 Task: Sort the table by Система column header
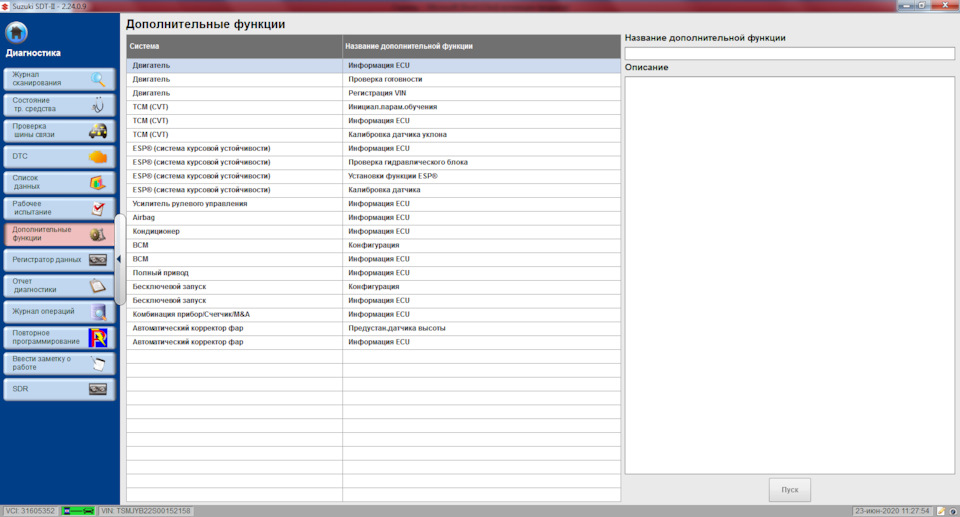point(234,46)
